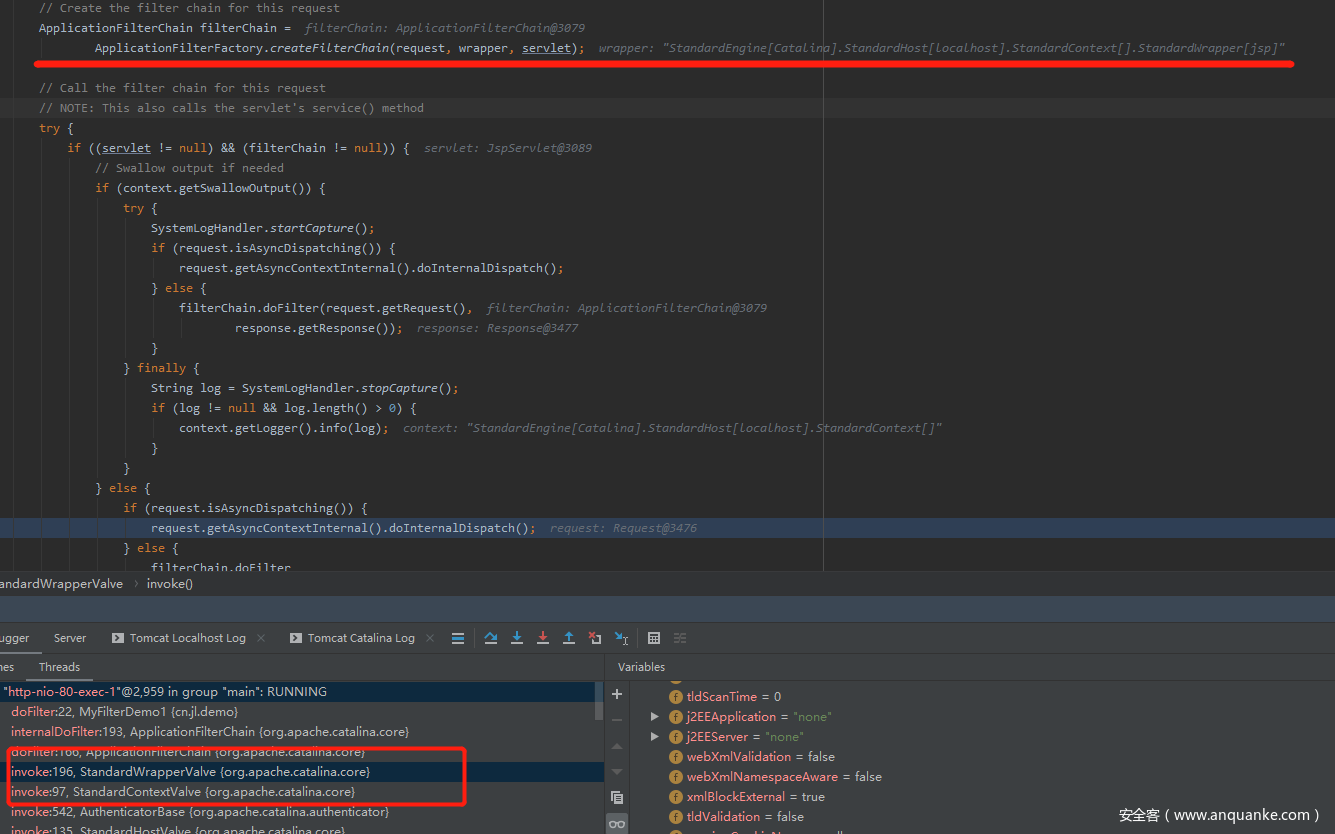The image size is (1335, 834).
Task: Click the Run to Cursor icon
Action: [621, 638]
